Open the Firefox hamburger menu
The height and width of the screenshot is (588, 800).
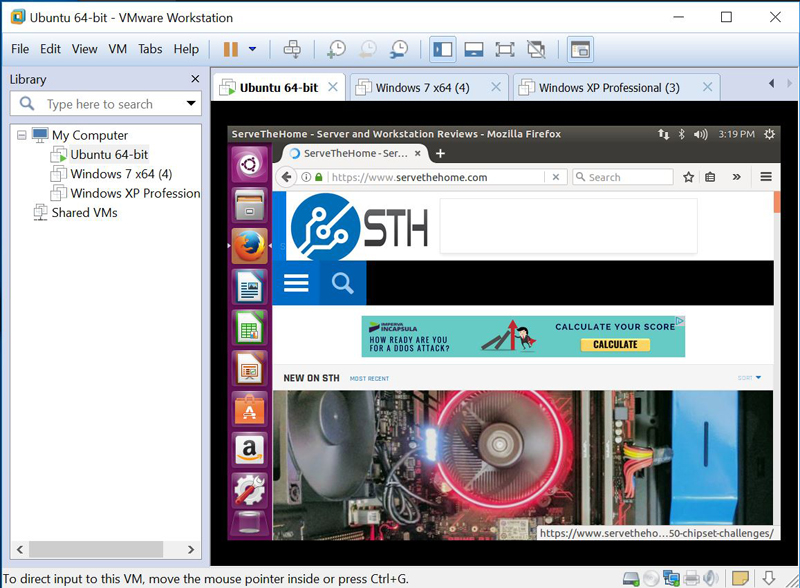765,177
